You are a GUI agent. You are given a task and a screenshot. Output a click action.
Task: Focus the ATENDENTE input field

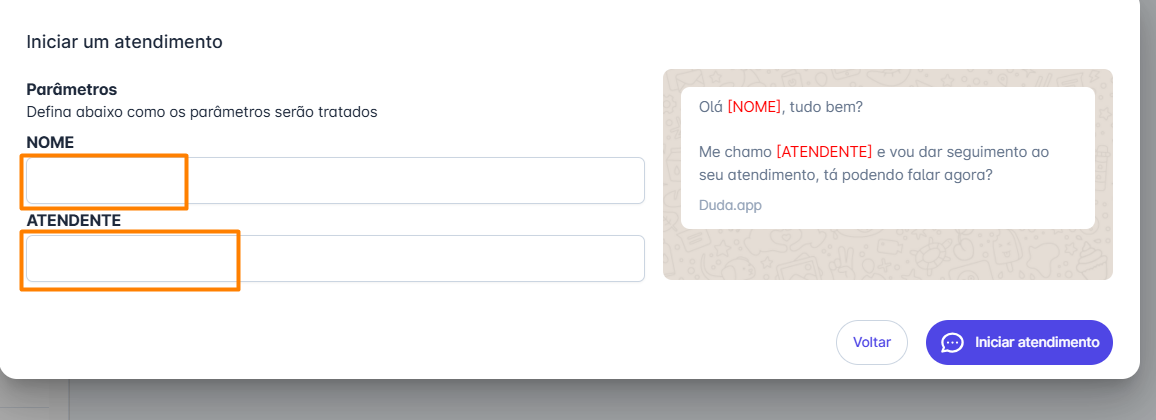click(335, 258)
